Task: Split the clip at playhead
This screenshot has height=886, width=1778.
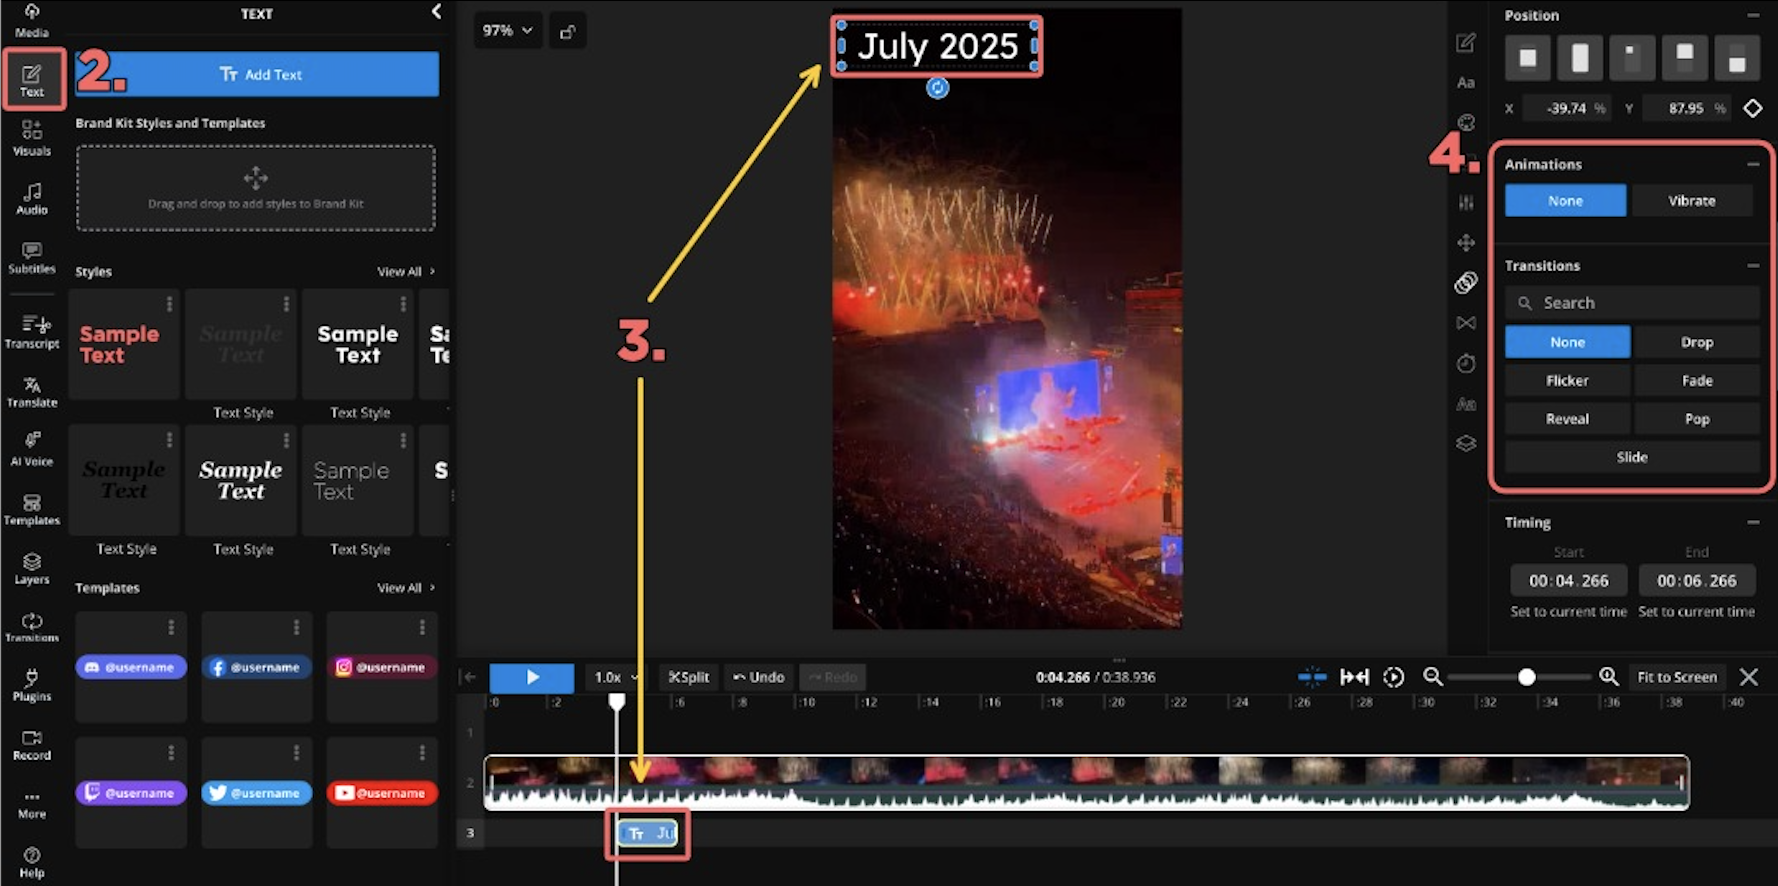Action: (688, 677)
